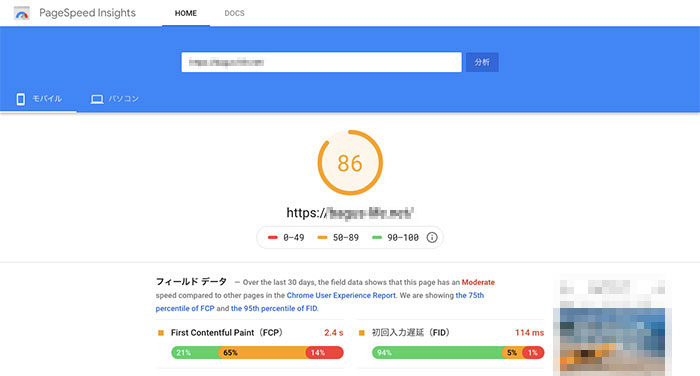Viewport: 700px width, 376px height.
Task: Click the PageSpeed Insights title text
Action: click(88, 13)
